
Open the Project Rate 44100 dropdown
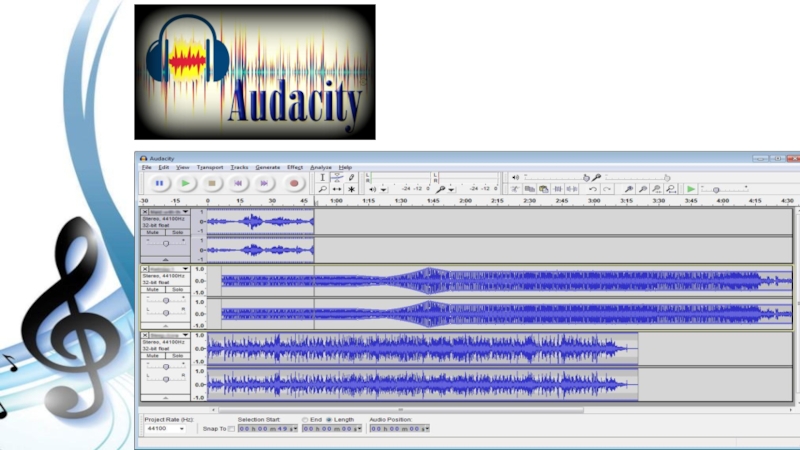[x=165, y=429]
